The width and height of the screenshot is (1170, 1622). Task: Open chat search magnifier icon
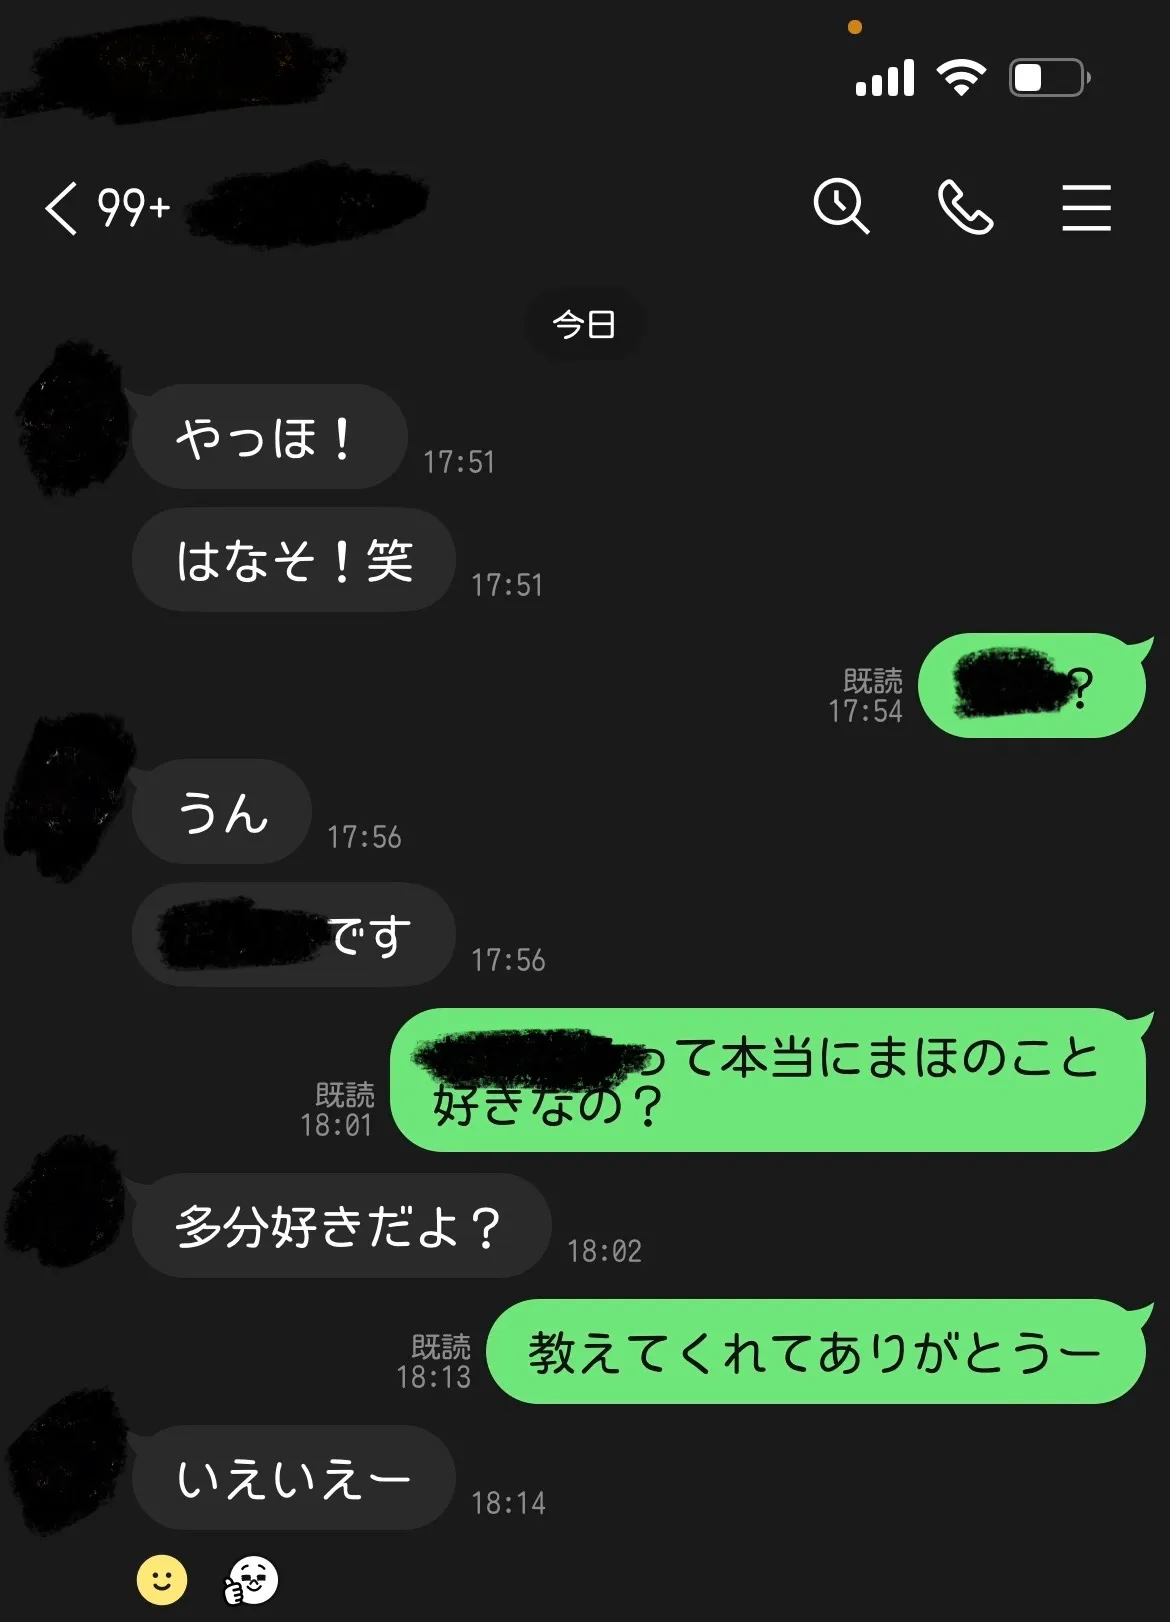pos(841,207)
